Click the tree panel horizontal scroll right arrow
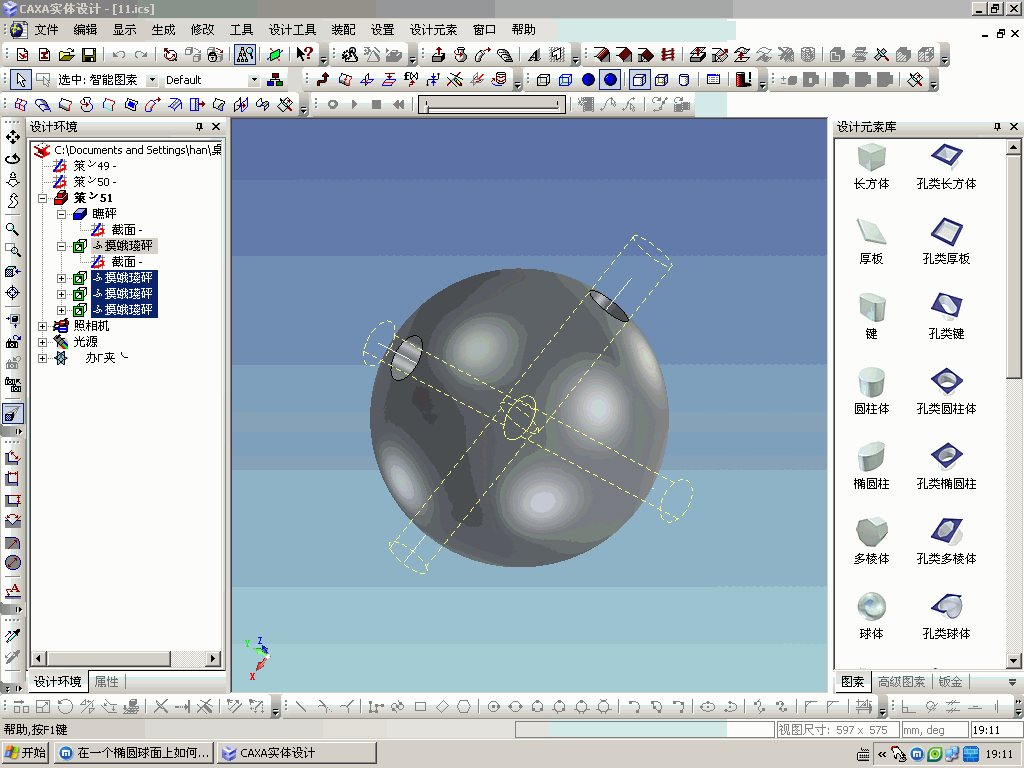This screenshot has height=768, width=1024. coord(213,658)
